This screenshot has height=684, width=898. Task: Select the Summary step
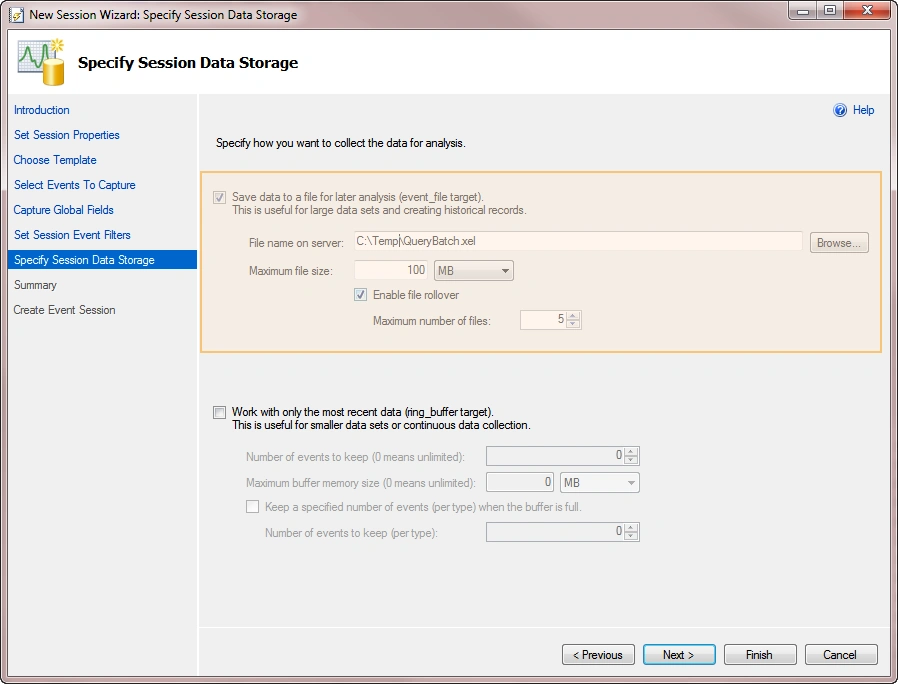tap(35, 284)
